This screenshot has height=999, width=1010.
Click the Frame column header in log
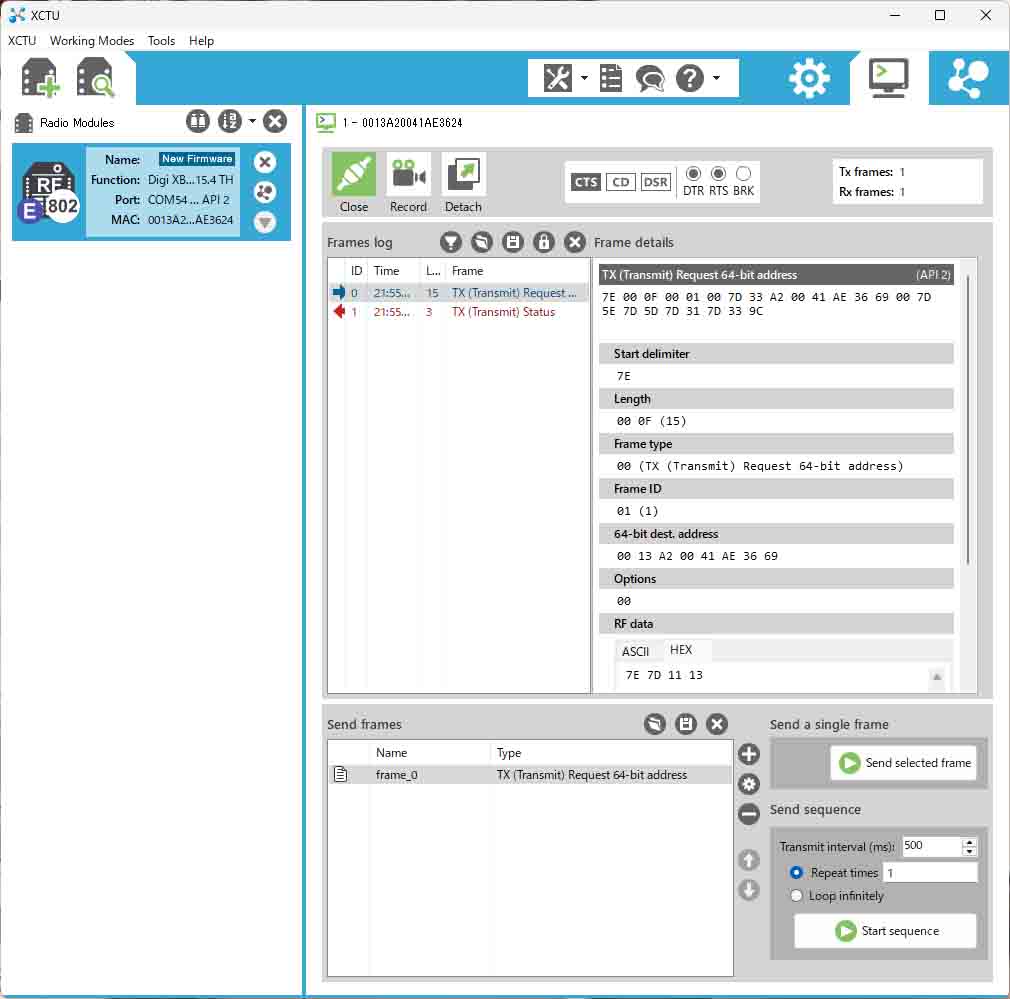click(517, 271)
